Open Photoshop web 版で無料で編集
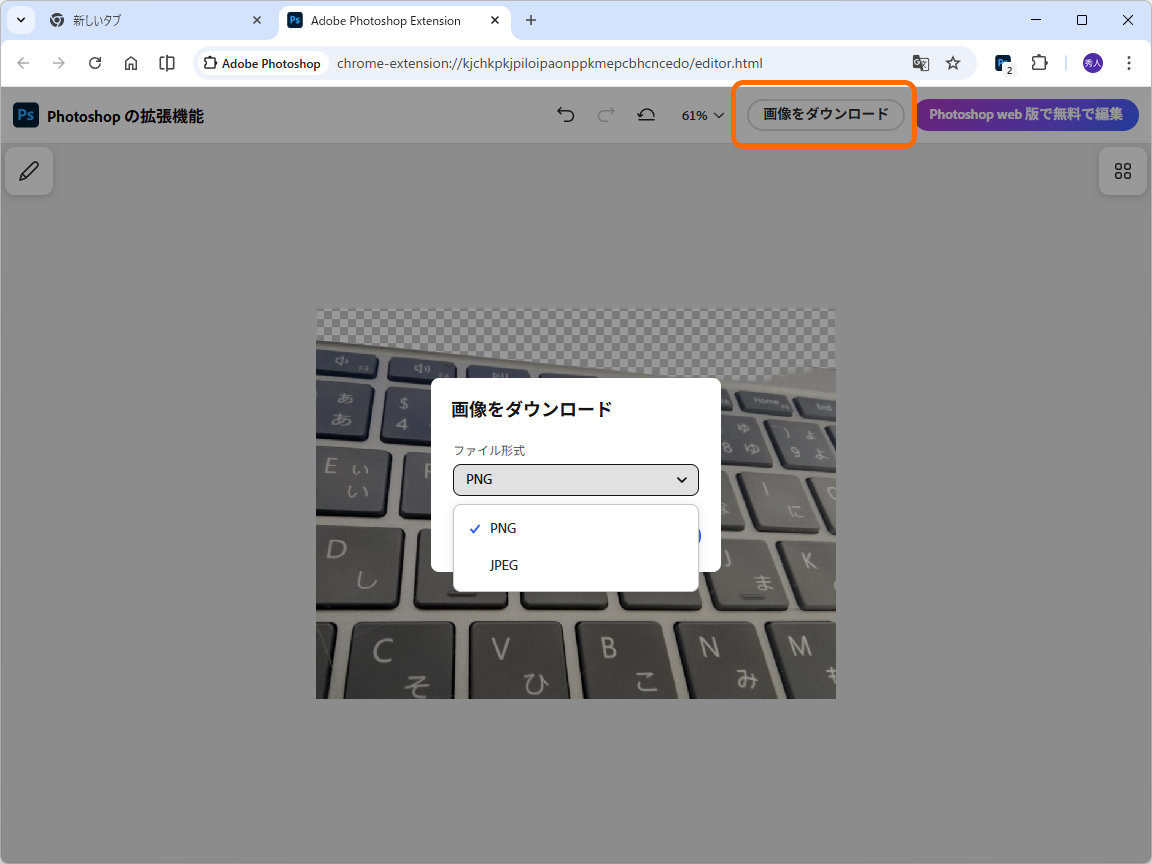Image resolution: width=1152 pixels, height=864 pixels. pos(1027,114)
